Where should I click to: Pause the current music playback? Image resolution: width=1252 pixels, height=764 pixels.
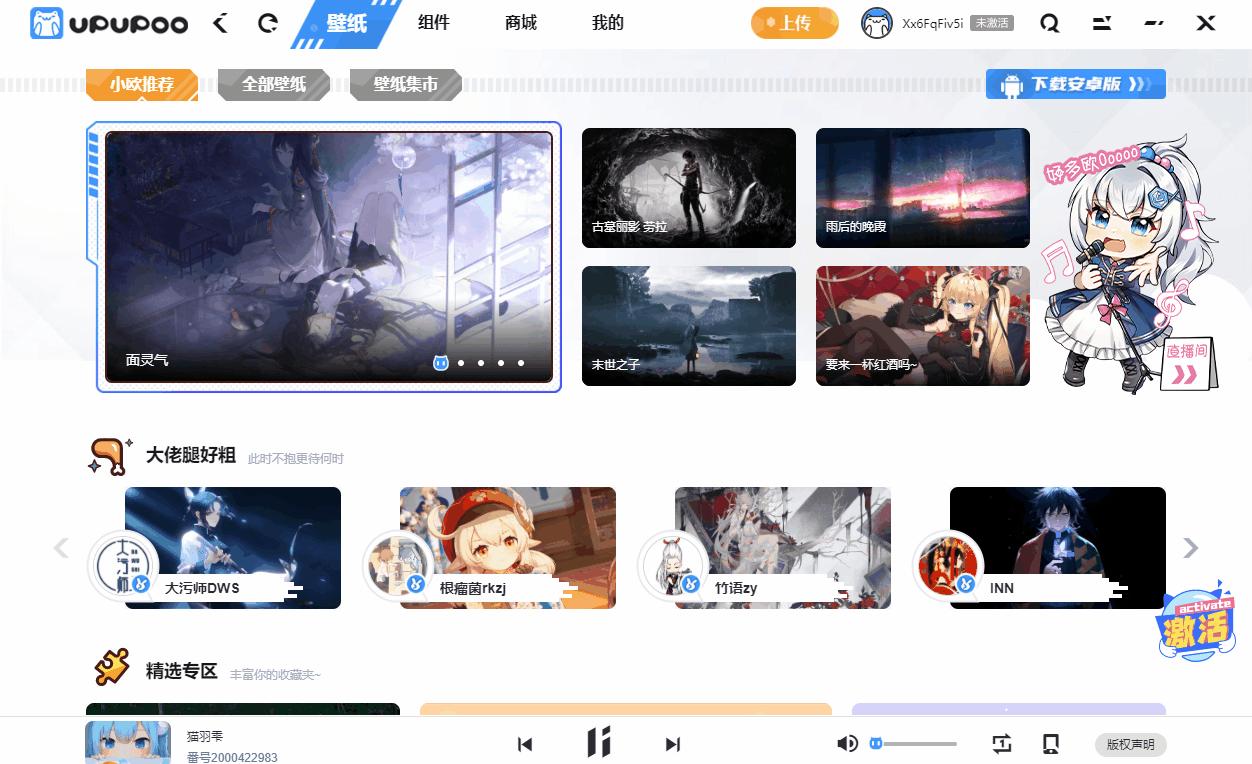598,744
